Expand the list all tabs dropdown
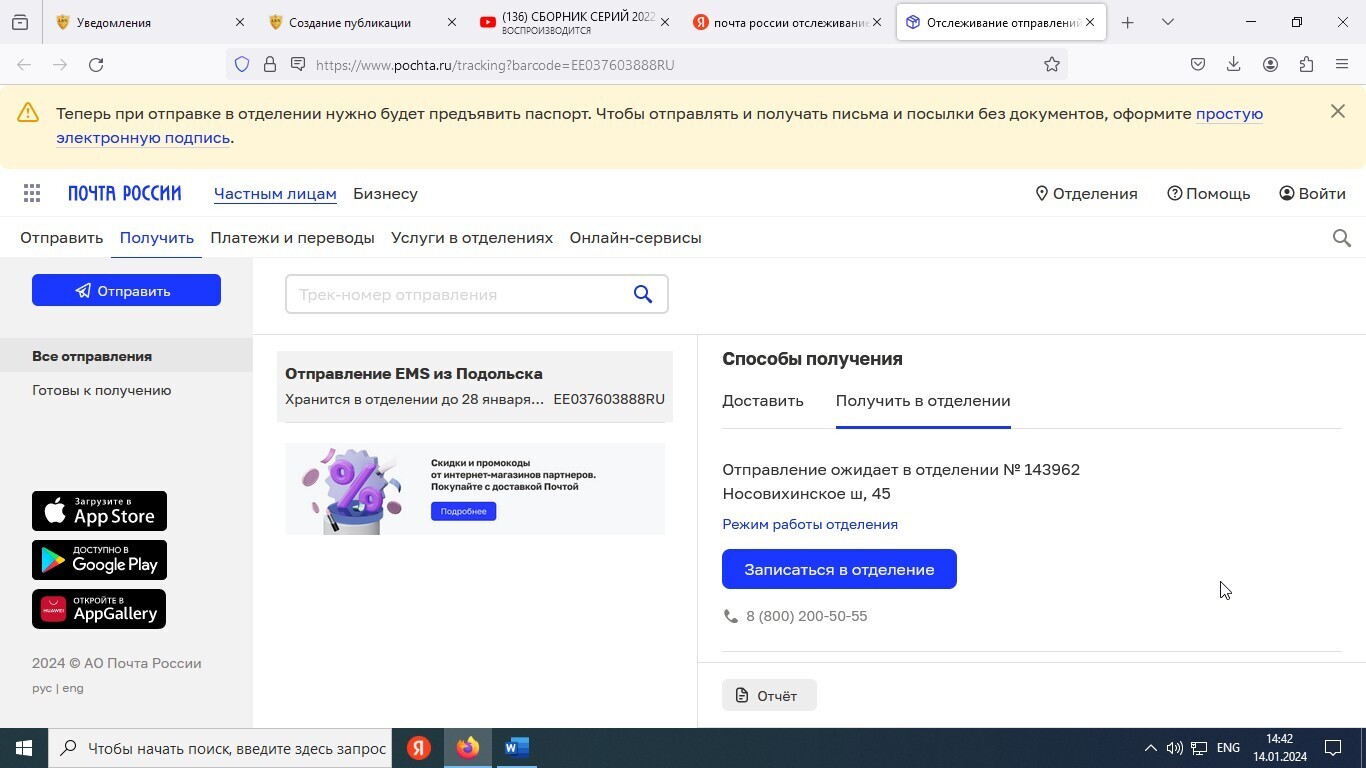The height and width of the screenshot is (768, 1366). tap(1167, 22)
